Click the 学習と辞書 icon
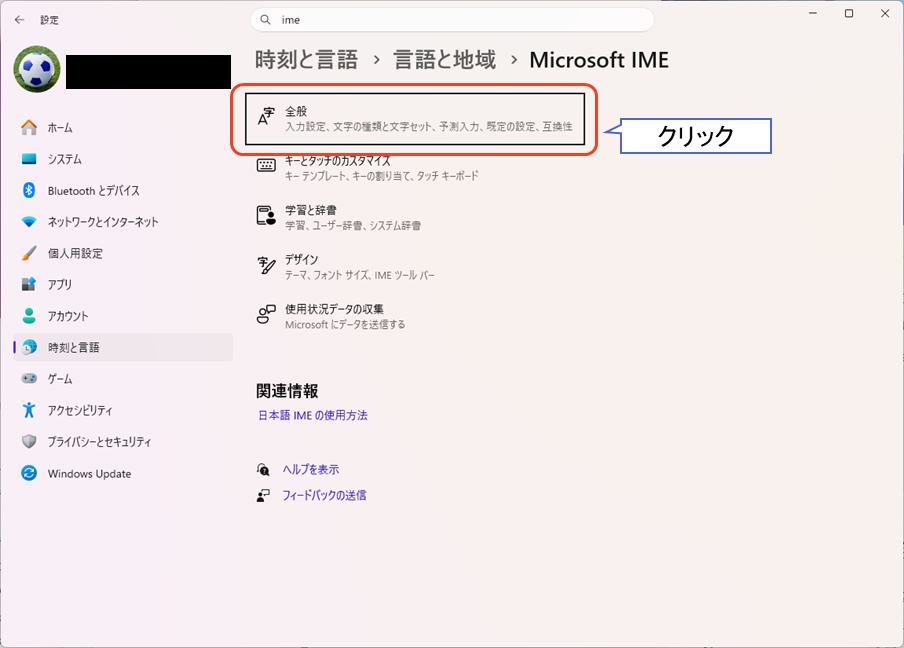 [266, 216]
